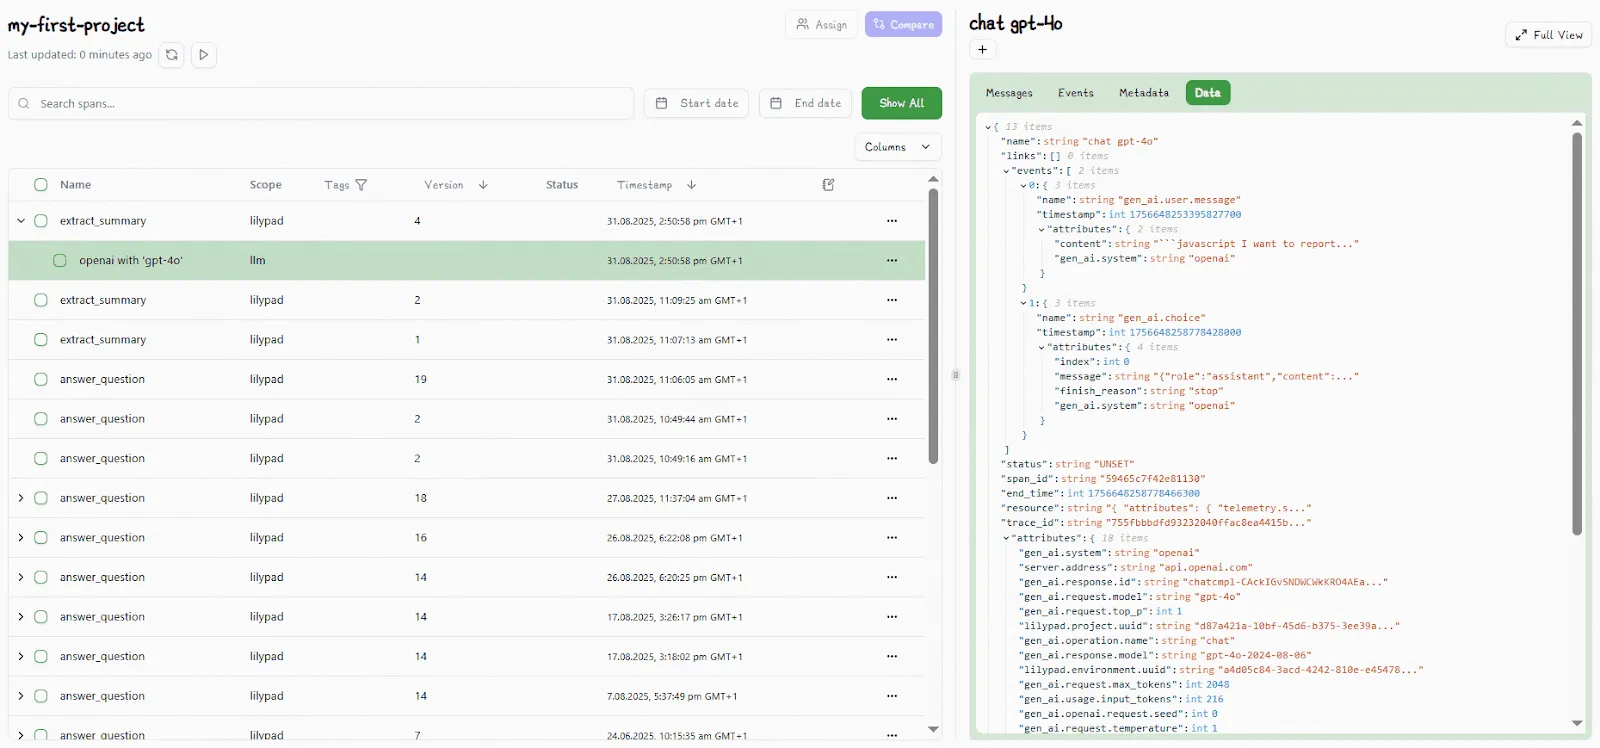Open the Columns dropdown

pyautogui.click(x=897, y=147)
